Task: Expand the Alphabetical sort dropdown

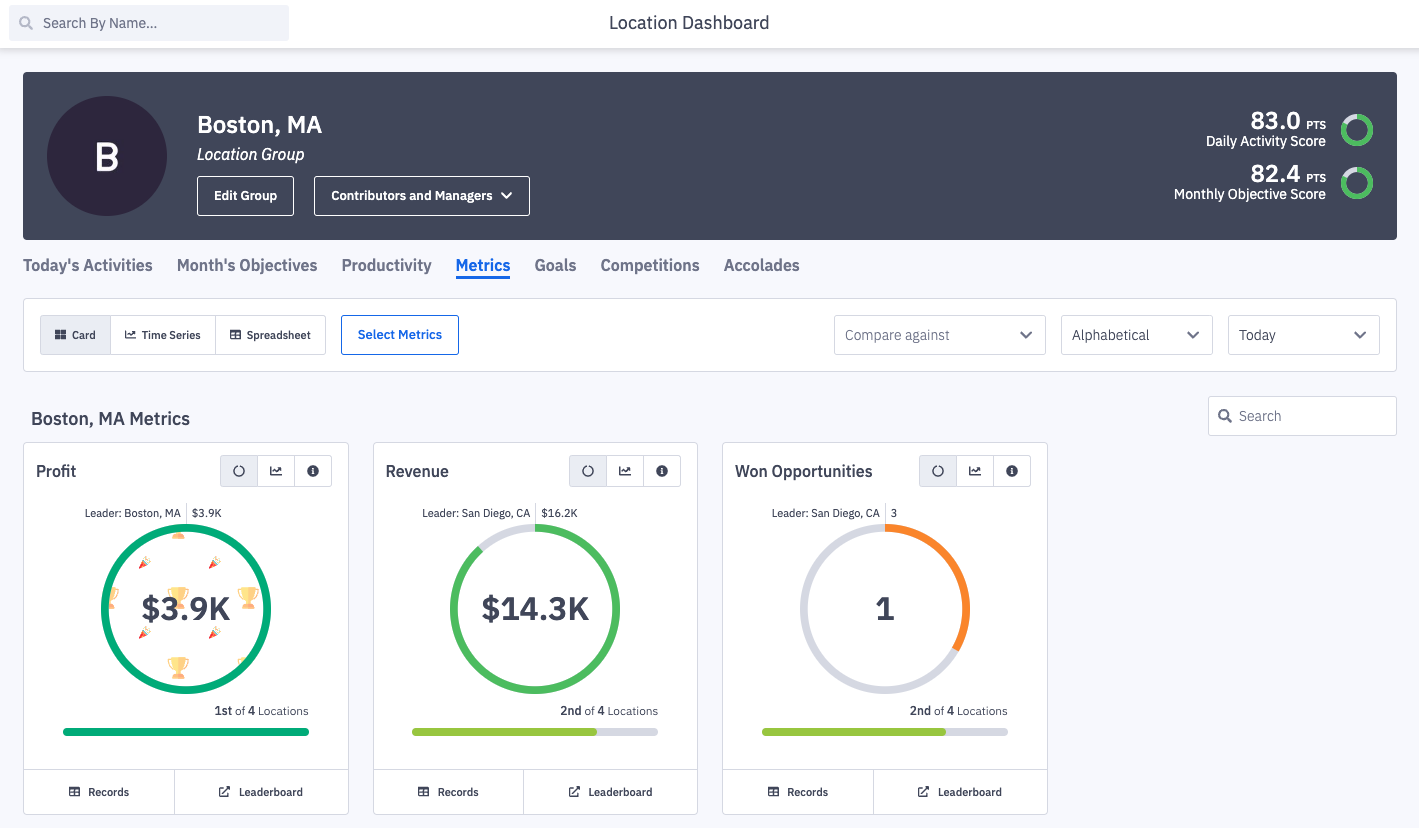Action: tap(1136, 335)
